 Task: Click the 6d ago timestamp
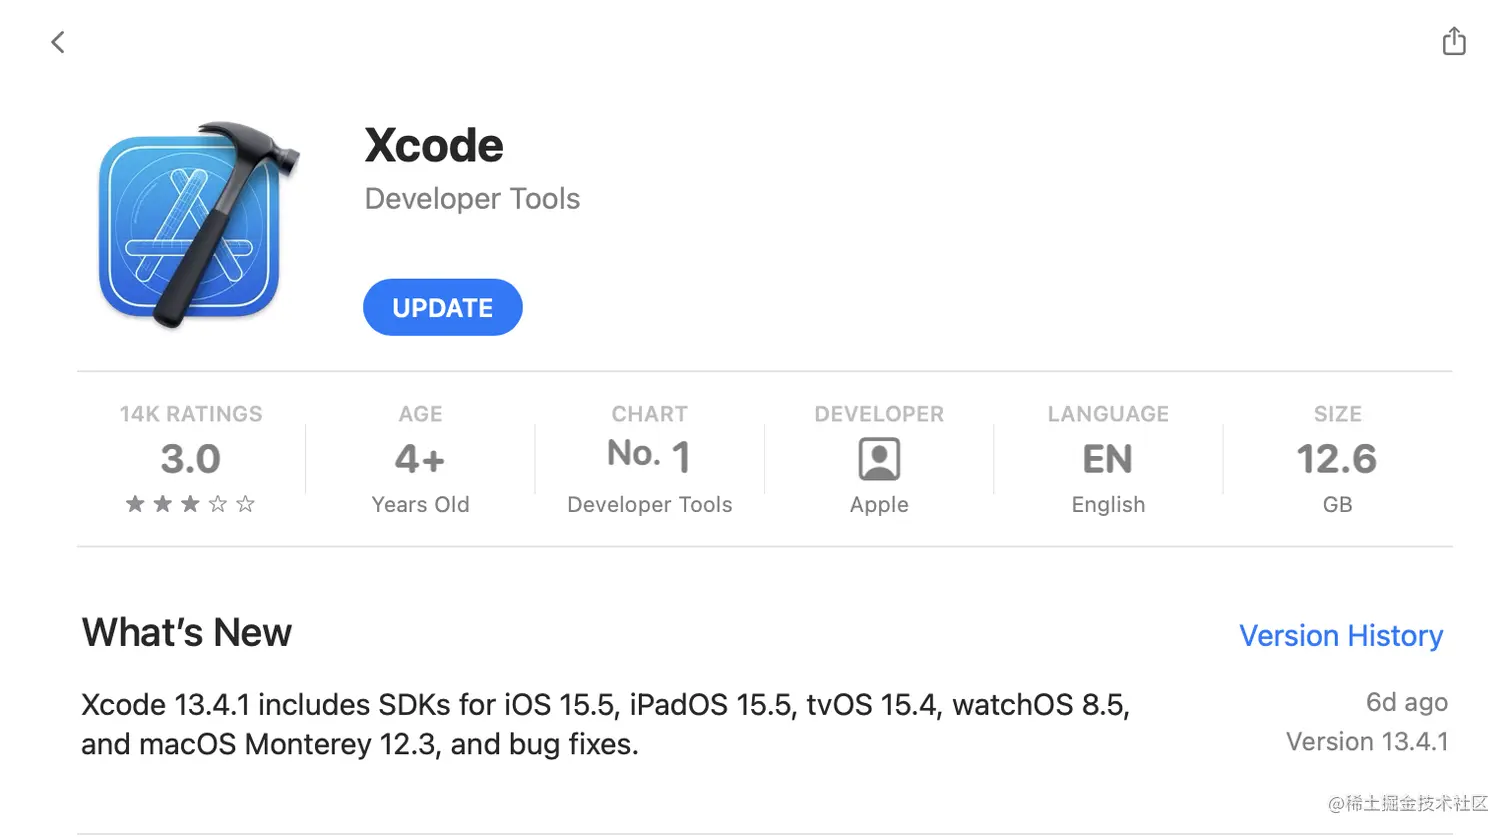1406,702
